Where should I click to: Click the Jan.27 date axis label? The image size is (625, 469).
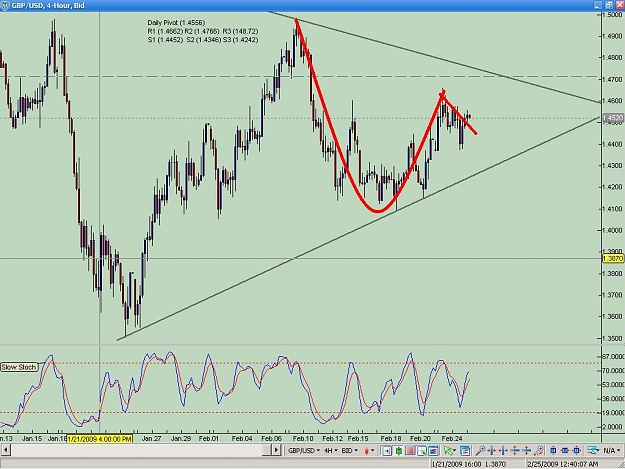[x=151, y=438]
